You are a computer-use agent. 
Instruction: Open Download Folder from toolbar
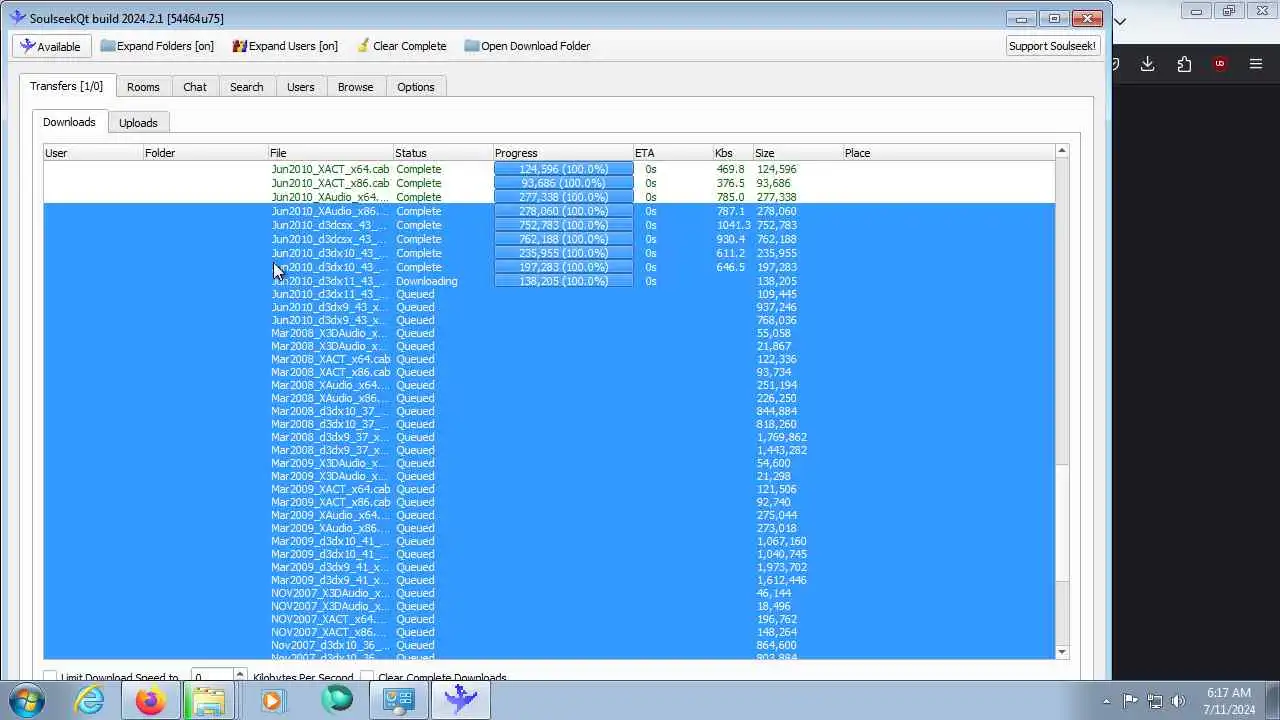point(527,46)
